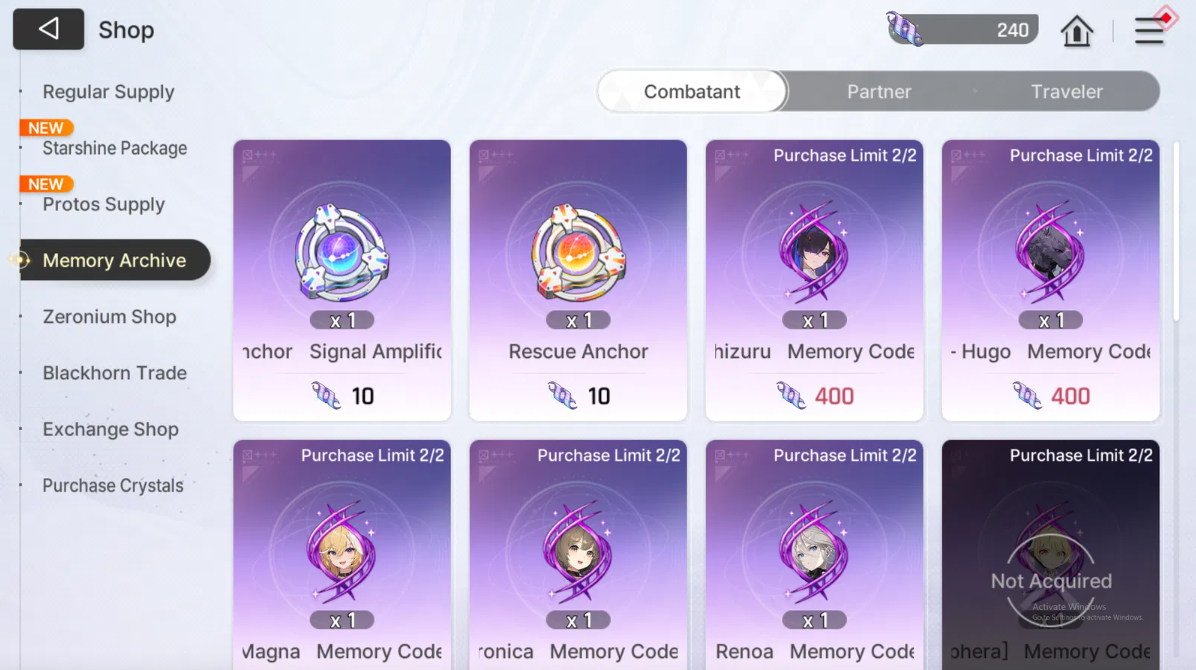Open the Purchase Crystals section
Screen dimensions: 1196x670
pyautogui.click(x=113, y=485)
